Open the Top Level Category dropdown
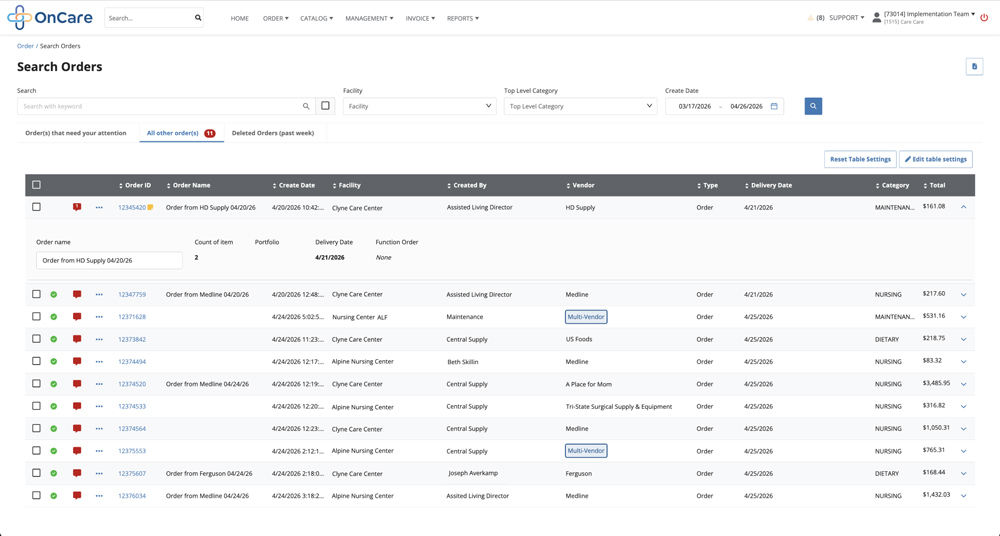The width and height of the screenshot is (1000, 536). pyautogui.click(x=580, y=106)
